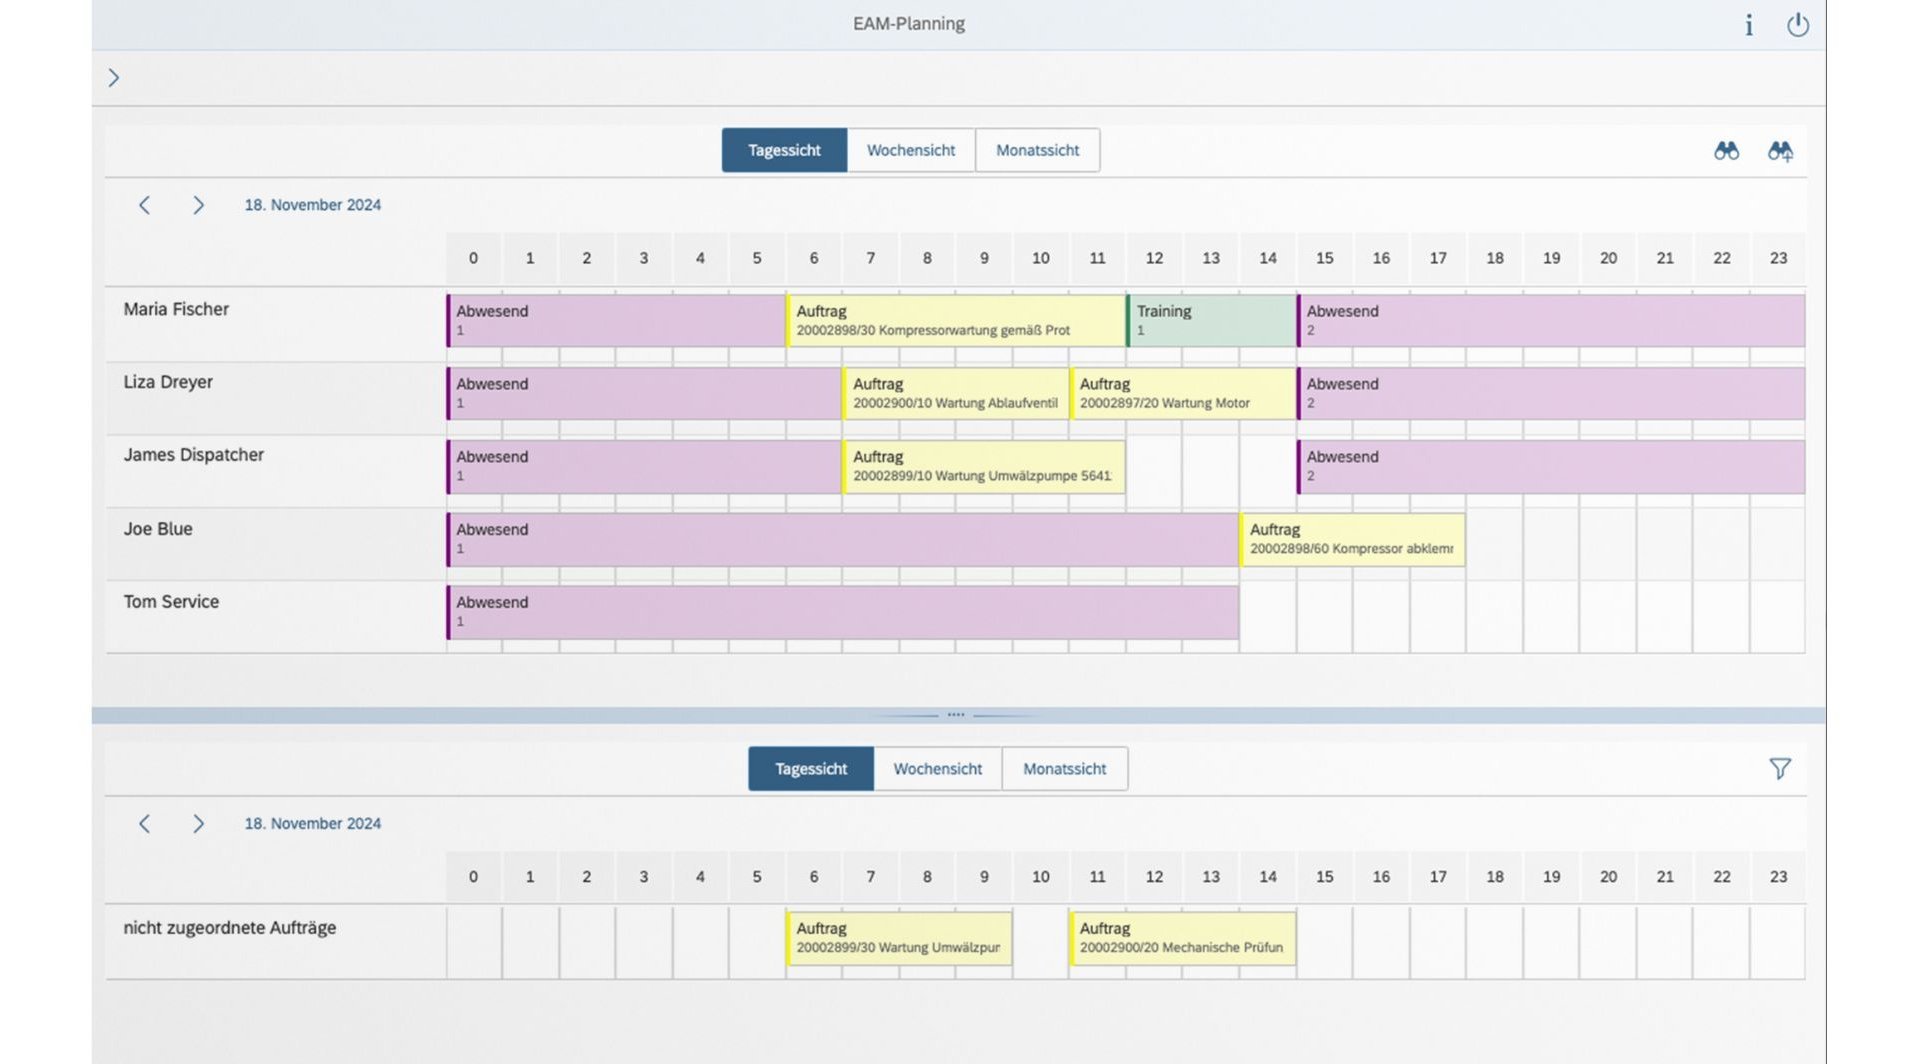Click the binoculars with arrow icon
The width and height of the screenshot is (1916, 1064).
point(1779,151)
